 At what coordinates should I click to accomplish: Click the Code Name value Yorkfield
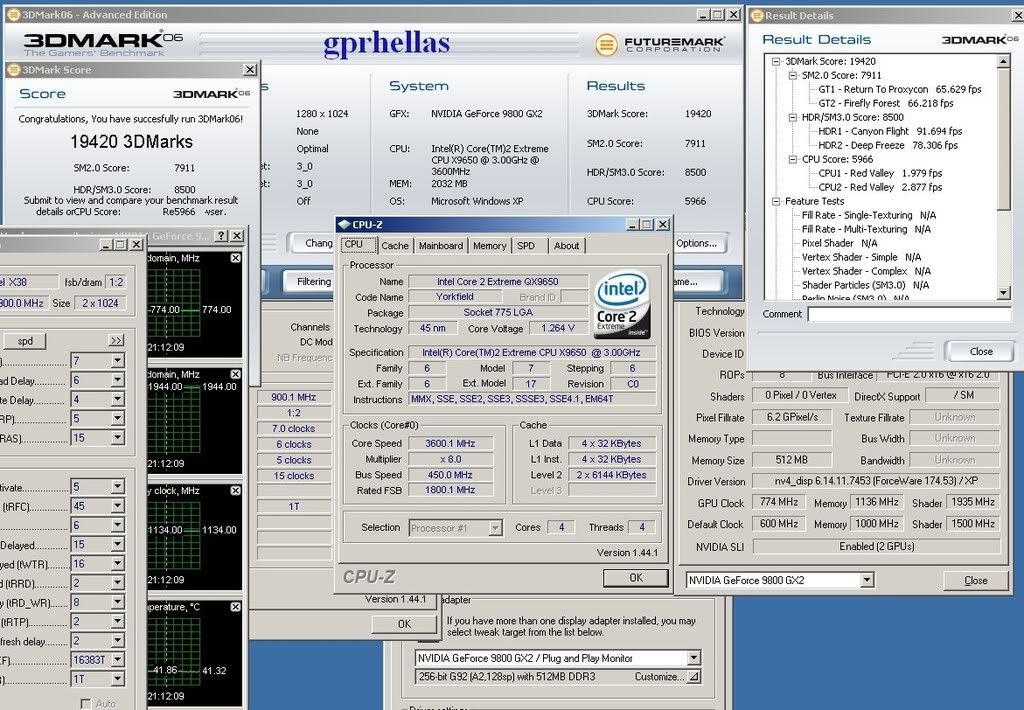(x=455, y=297)
